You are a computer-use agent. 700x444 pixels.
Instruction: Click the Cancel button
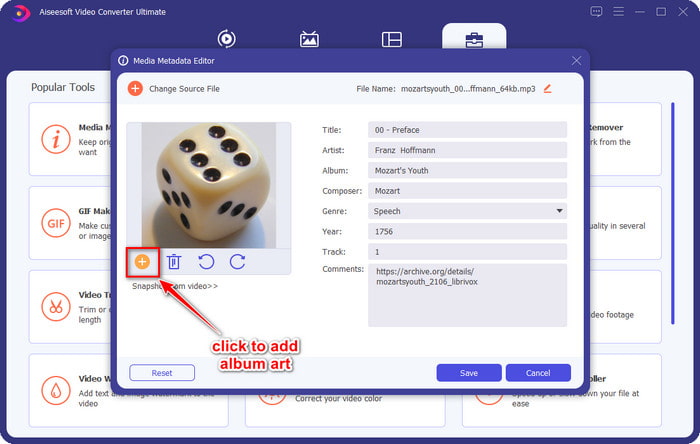pos(538,373)
